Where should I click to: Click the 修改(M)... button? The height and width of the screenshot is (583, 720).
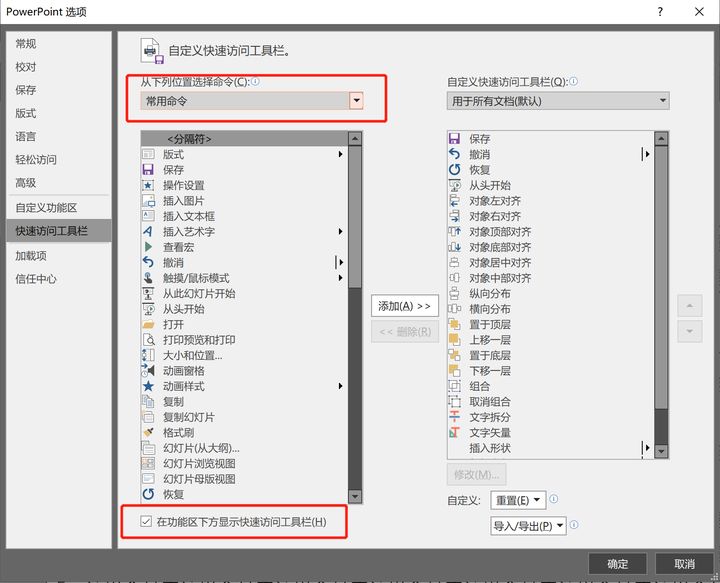click(476, 475)
